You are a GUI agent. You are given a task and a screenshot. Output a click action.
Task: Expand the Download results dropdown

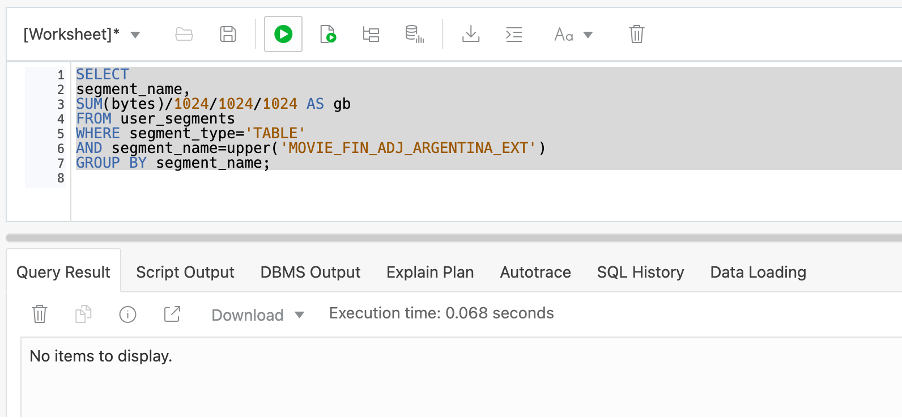258,315
